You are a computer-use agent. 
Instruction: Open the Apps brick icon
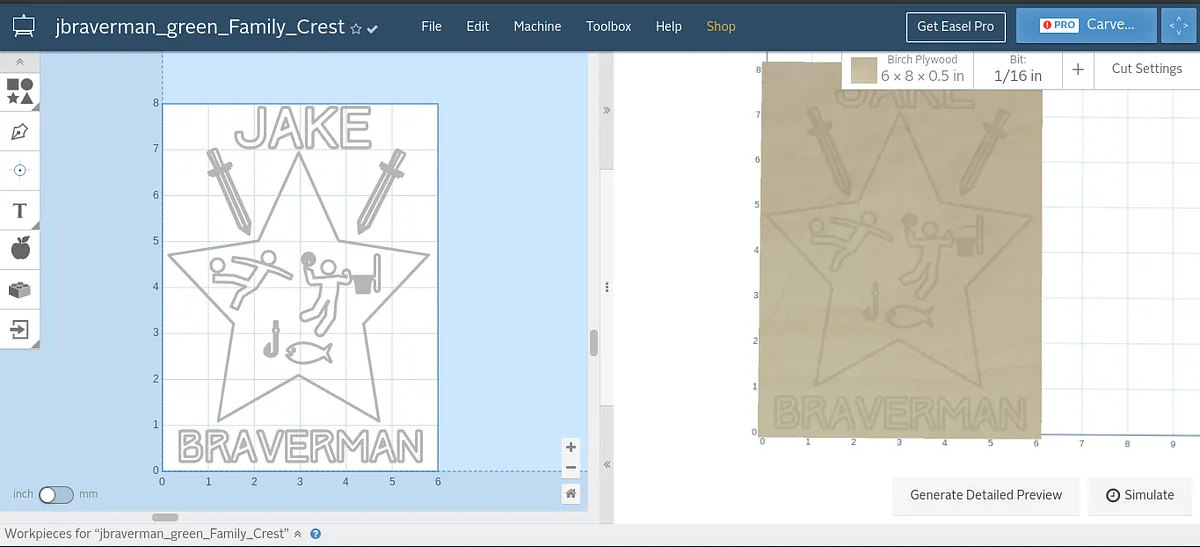coord(20,289)
